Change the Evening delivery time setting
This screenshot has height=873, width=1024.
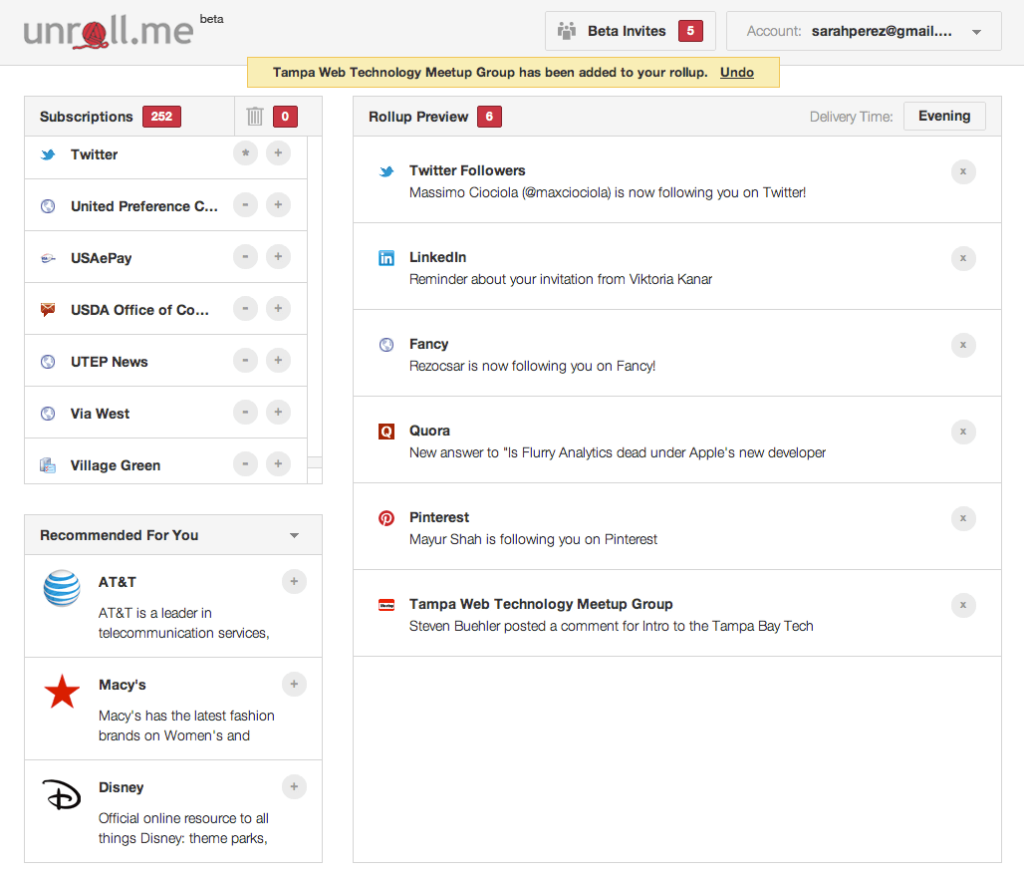[944, 115]
